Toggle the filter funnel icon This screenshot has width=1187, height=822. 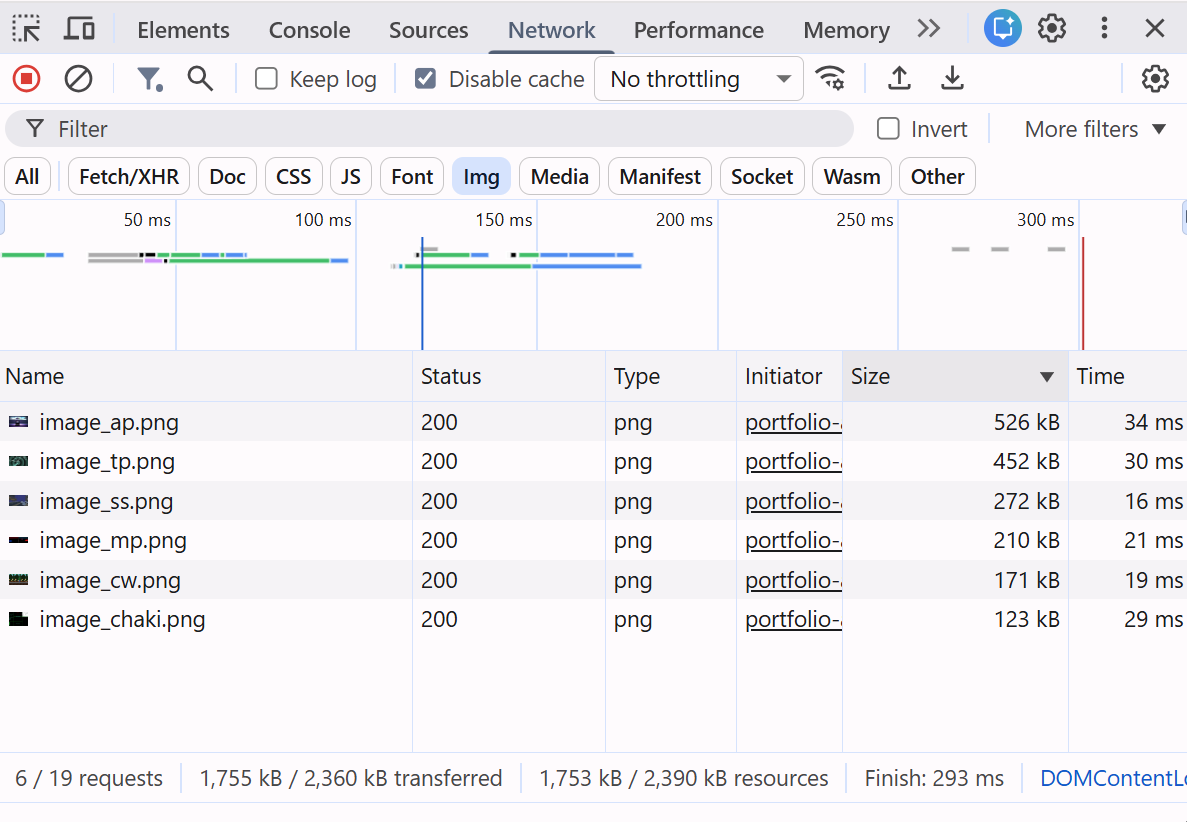(x=149, y=79)
